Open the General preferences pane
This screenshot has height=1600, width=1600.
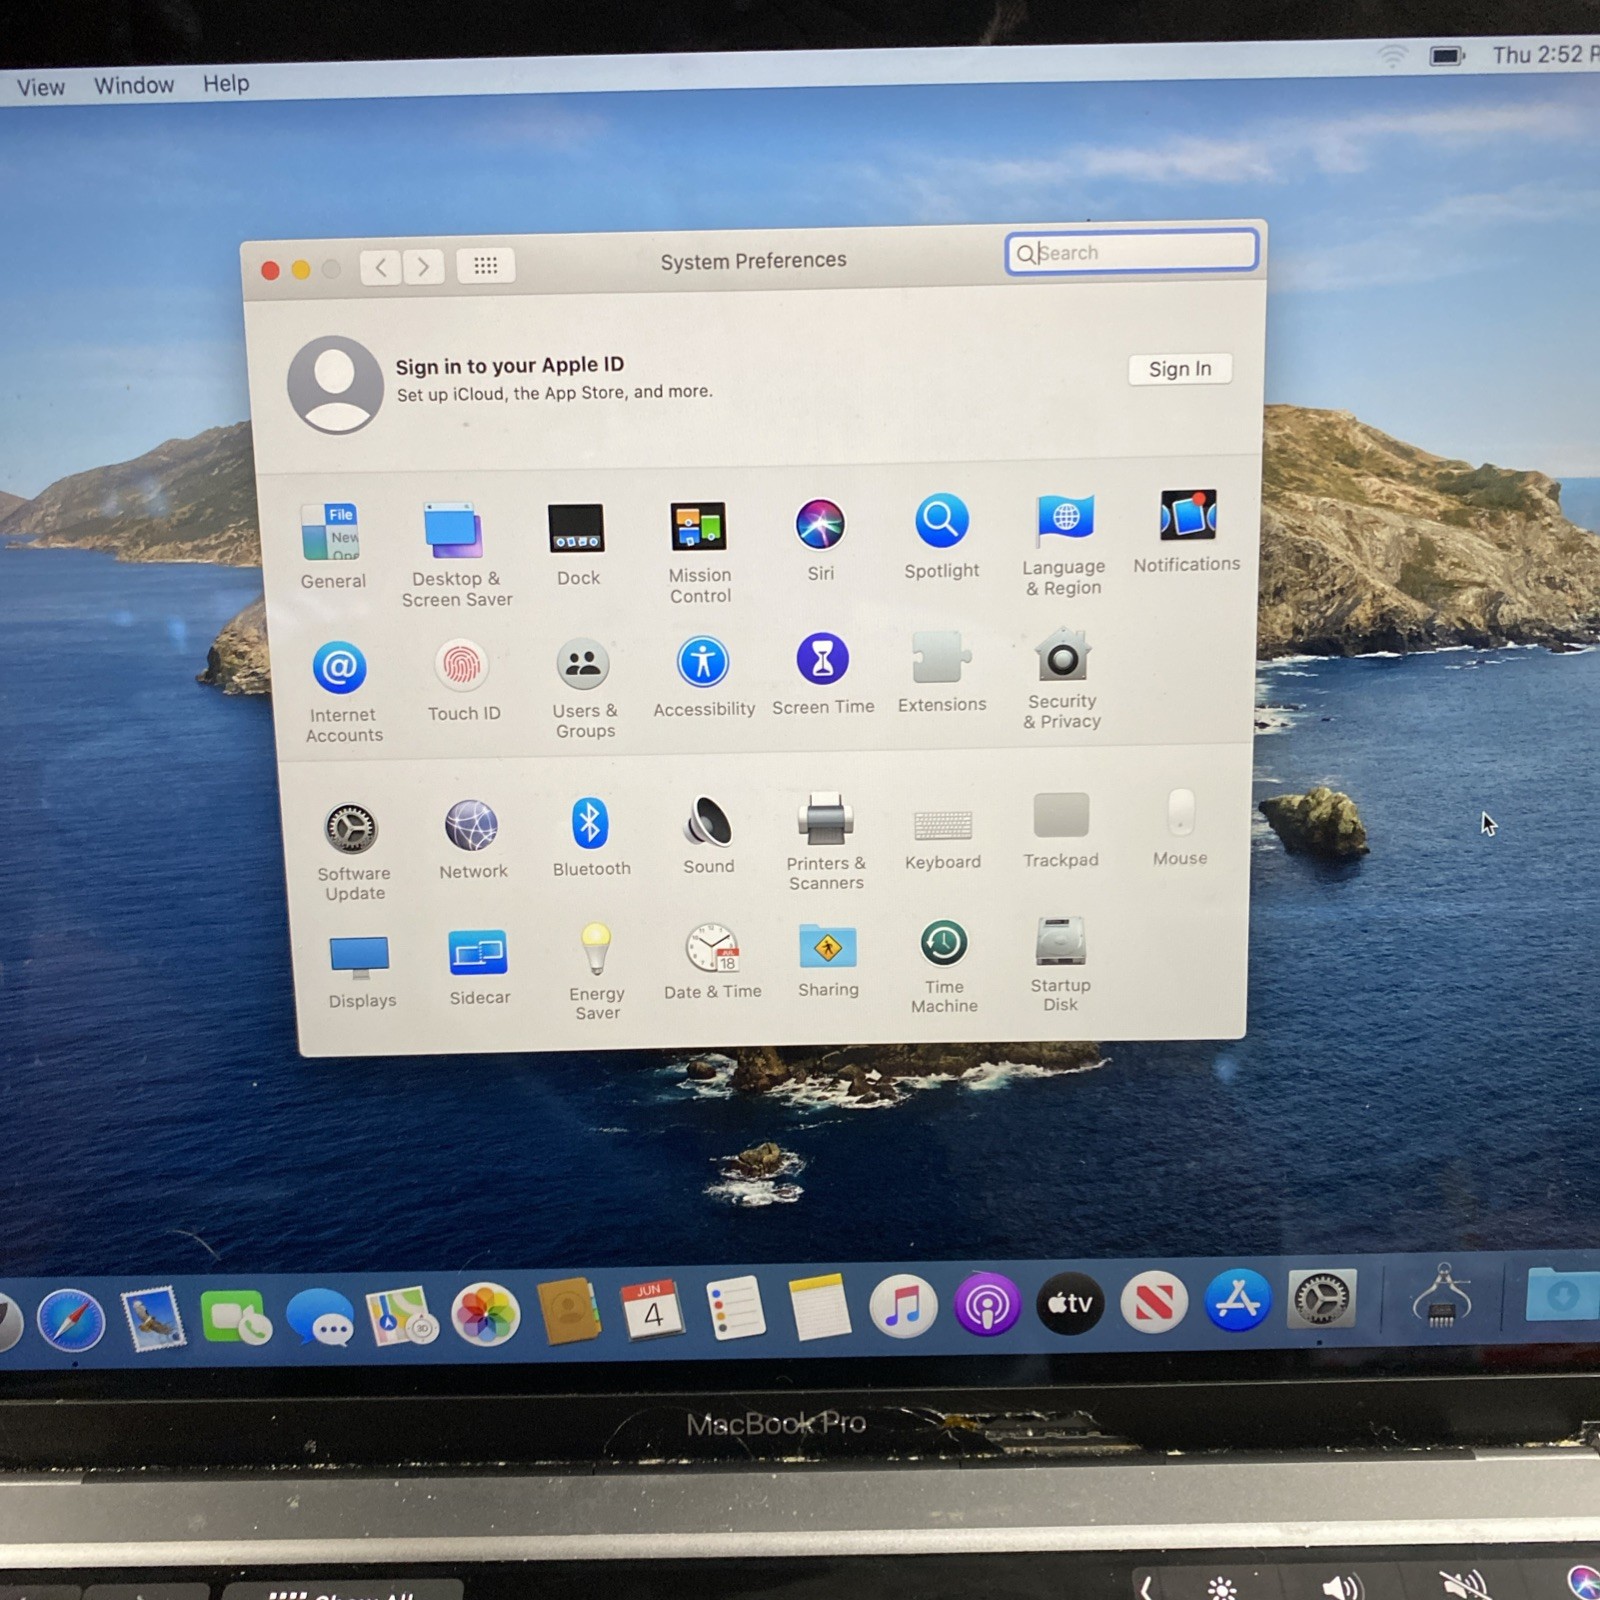pyautogui.click(x=332, y=533)
